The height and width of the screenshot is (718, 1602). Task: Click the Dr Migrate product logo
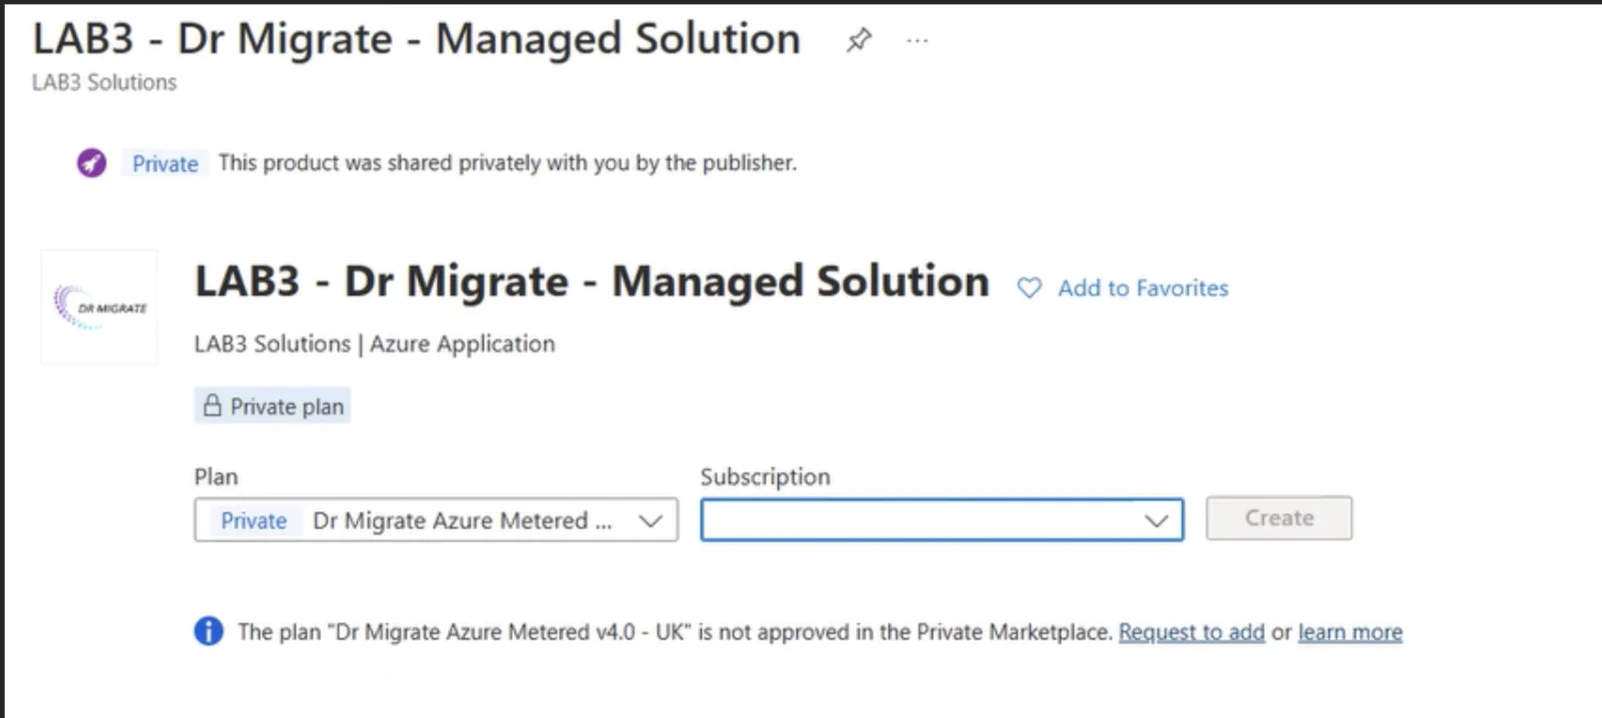(99, 307)
